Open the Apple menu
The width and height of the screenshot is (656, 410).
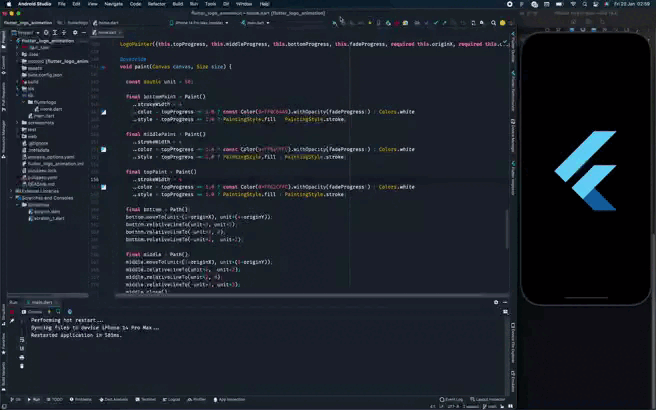tap(8, 4)
